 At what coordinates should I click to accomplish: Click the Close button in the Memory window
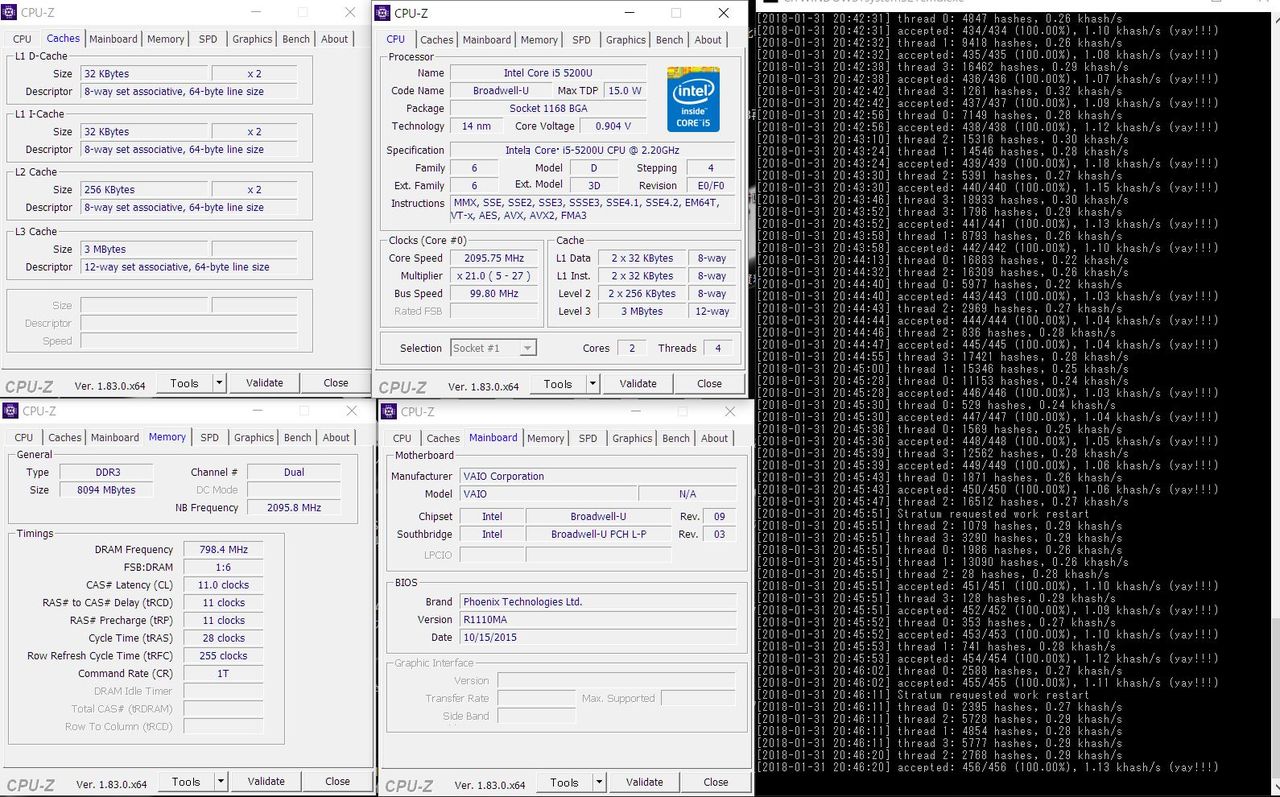(x=338, y=782)
